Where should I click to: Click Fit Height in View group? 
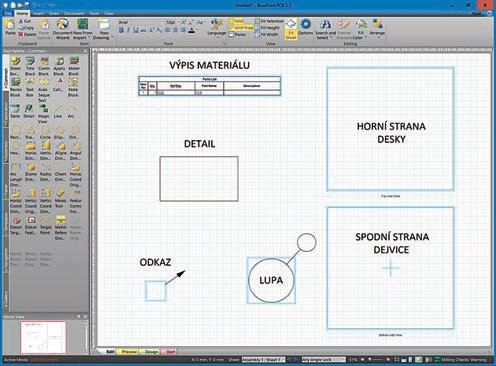click(x=267, y=28)
